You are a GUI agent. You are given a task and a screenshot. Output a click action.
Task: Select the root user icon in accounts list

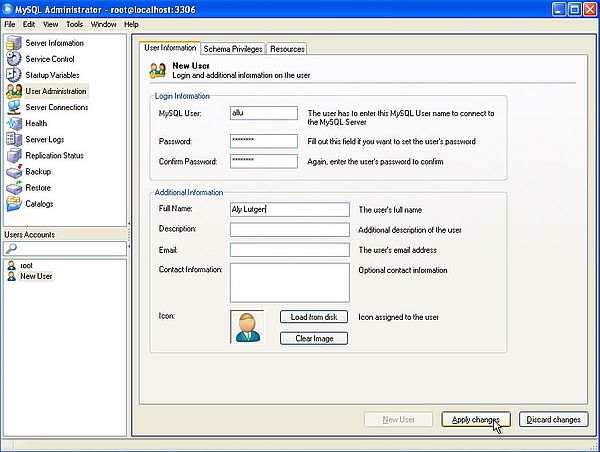point(12,265)
